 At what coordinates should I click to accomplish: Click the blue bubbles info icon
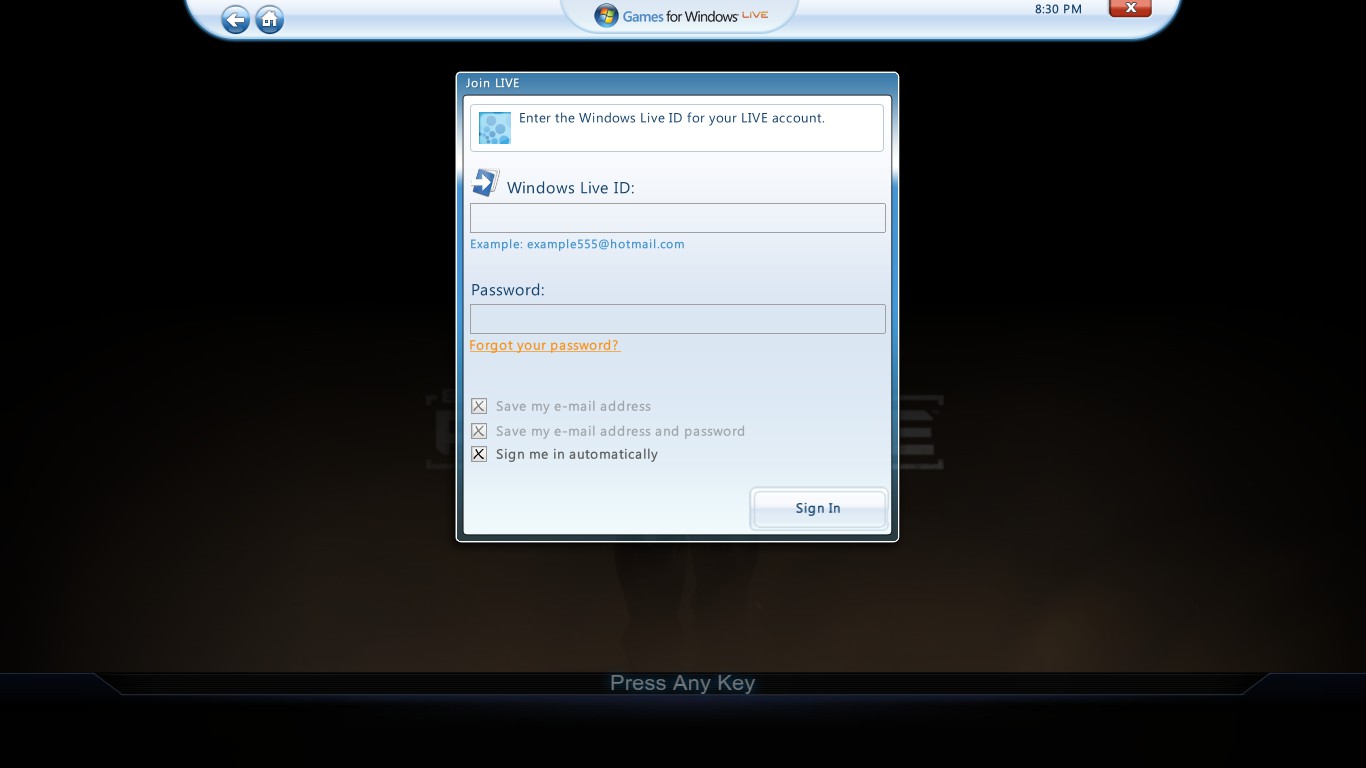click(495, 128)
